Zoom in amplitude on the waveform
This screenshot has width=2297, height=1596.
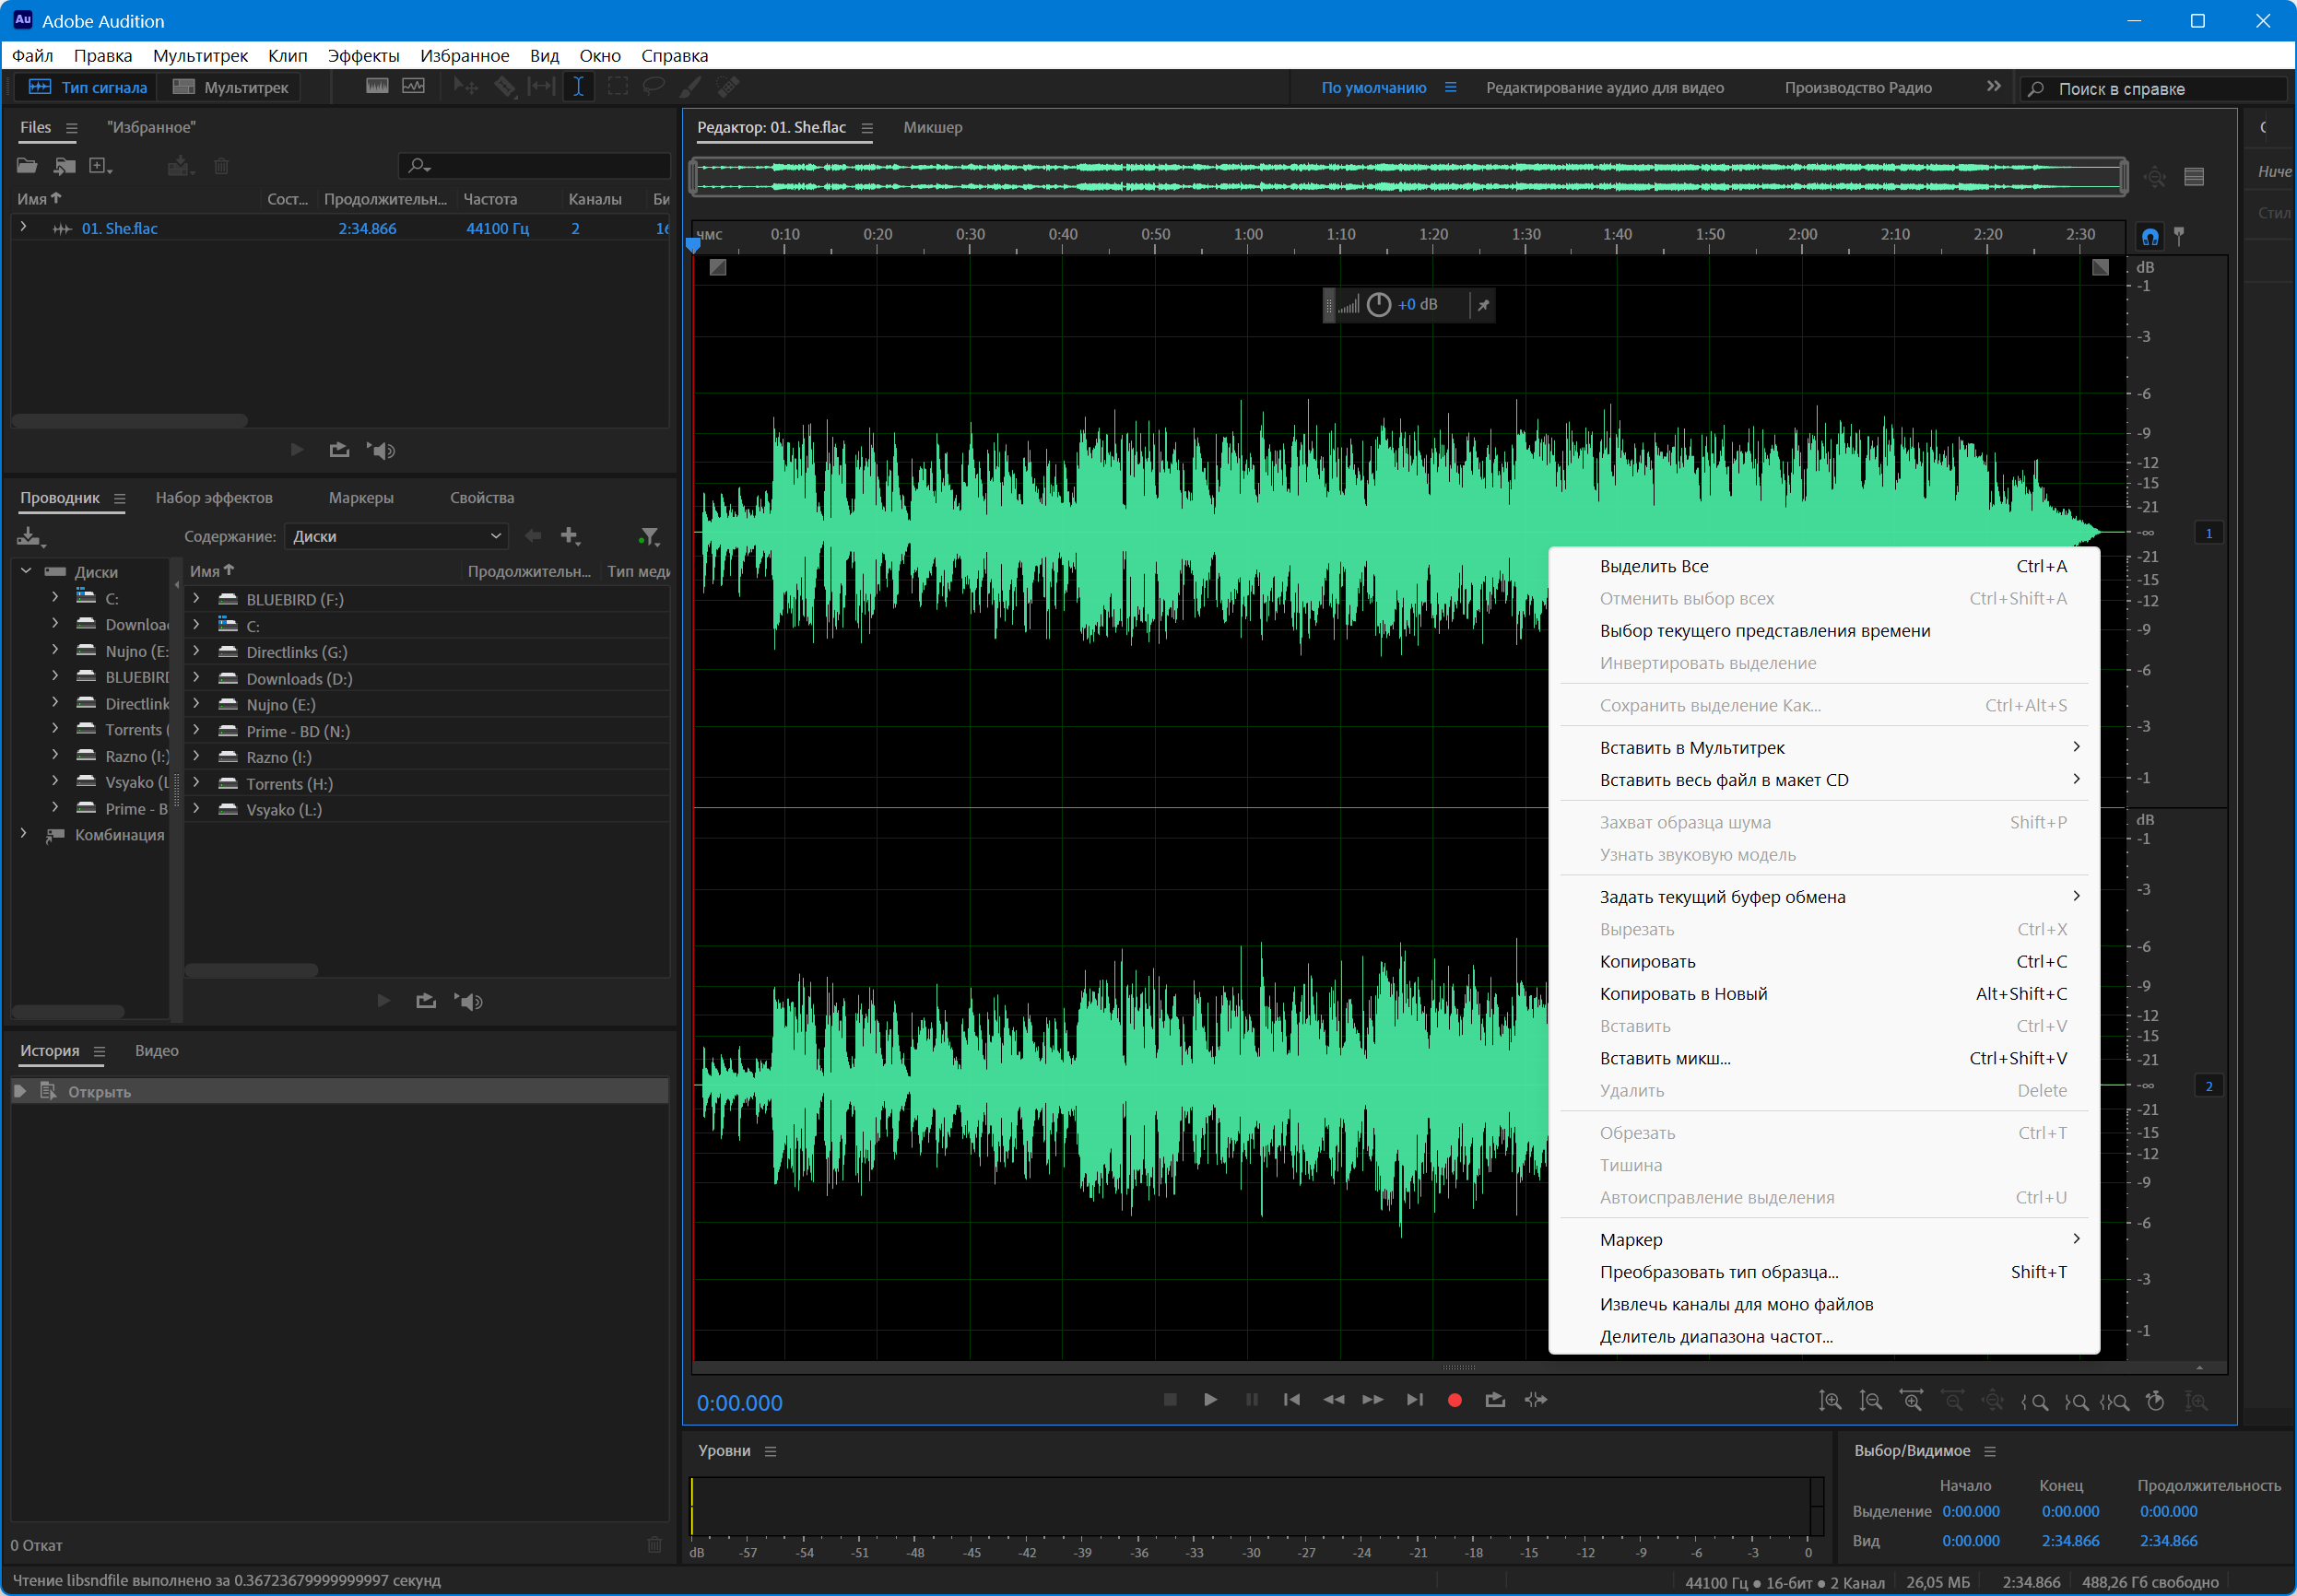1830,1401
